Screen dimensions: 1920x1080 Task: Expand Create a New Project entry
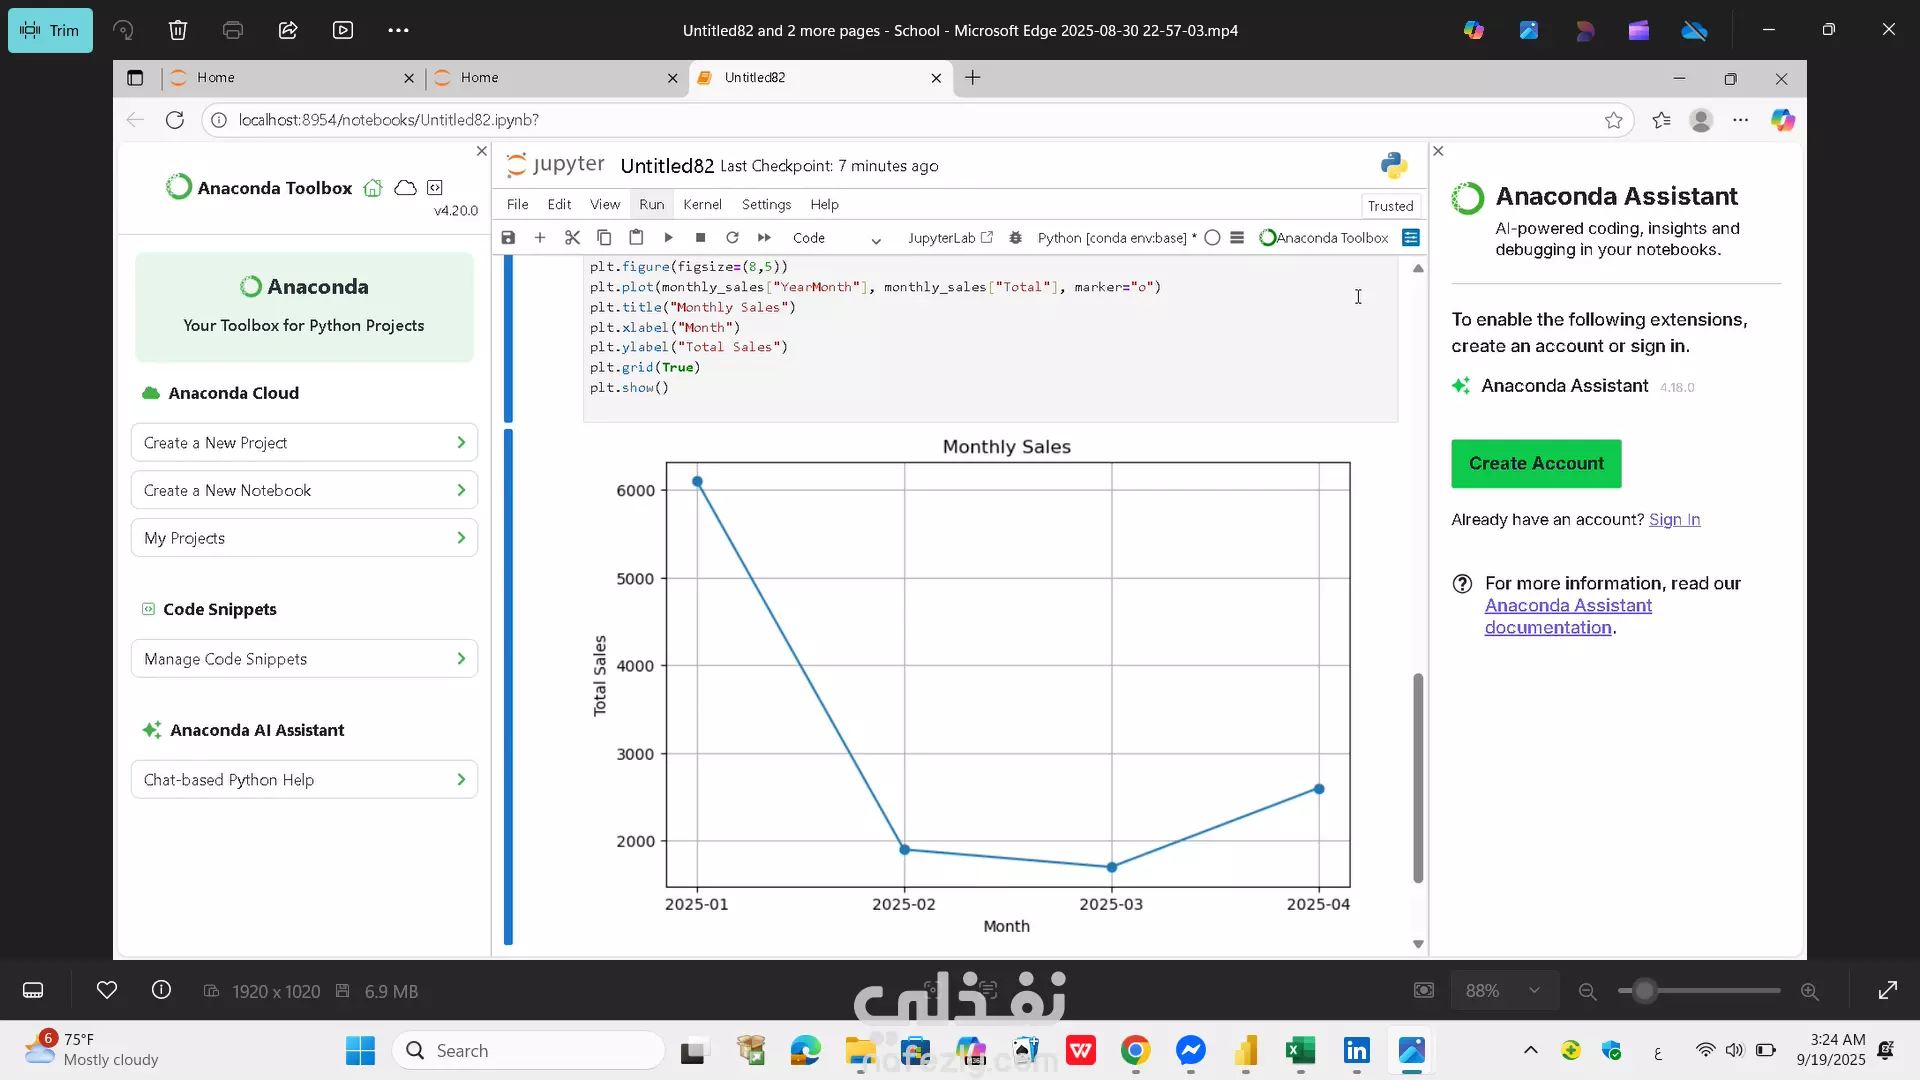[x=304, y=443]
